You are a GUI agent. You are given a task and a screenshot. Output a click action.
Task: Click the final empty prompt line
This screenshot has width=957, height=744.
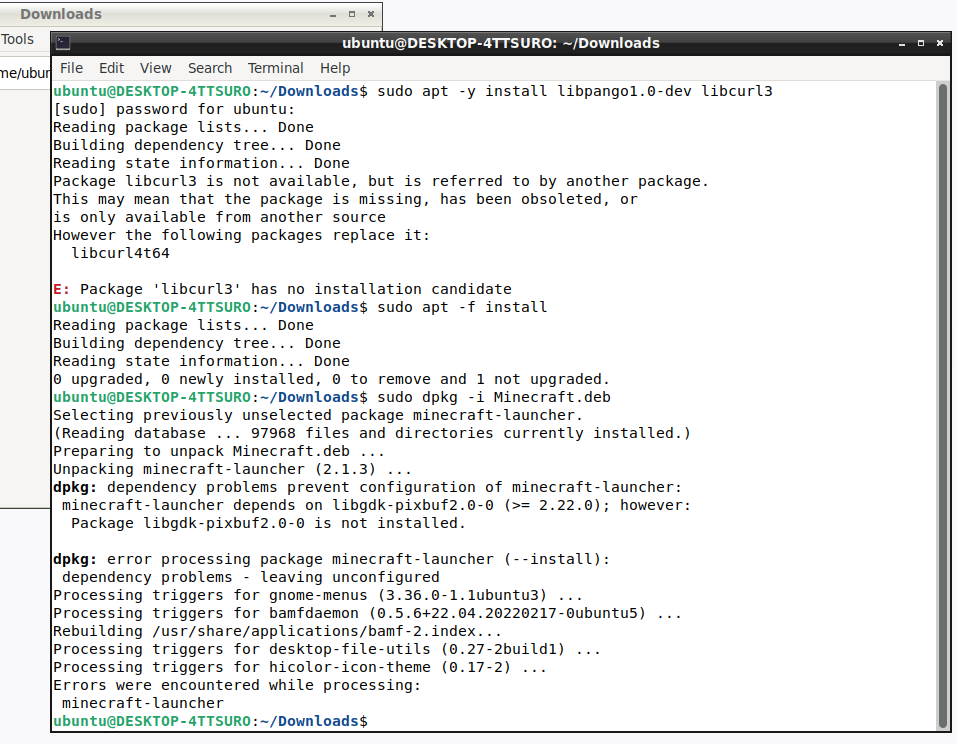(x=211, y=721)
